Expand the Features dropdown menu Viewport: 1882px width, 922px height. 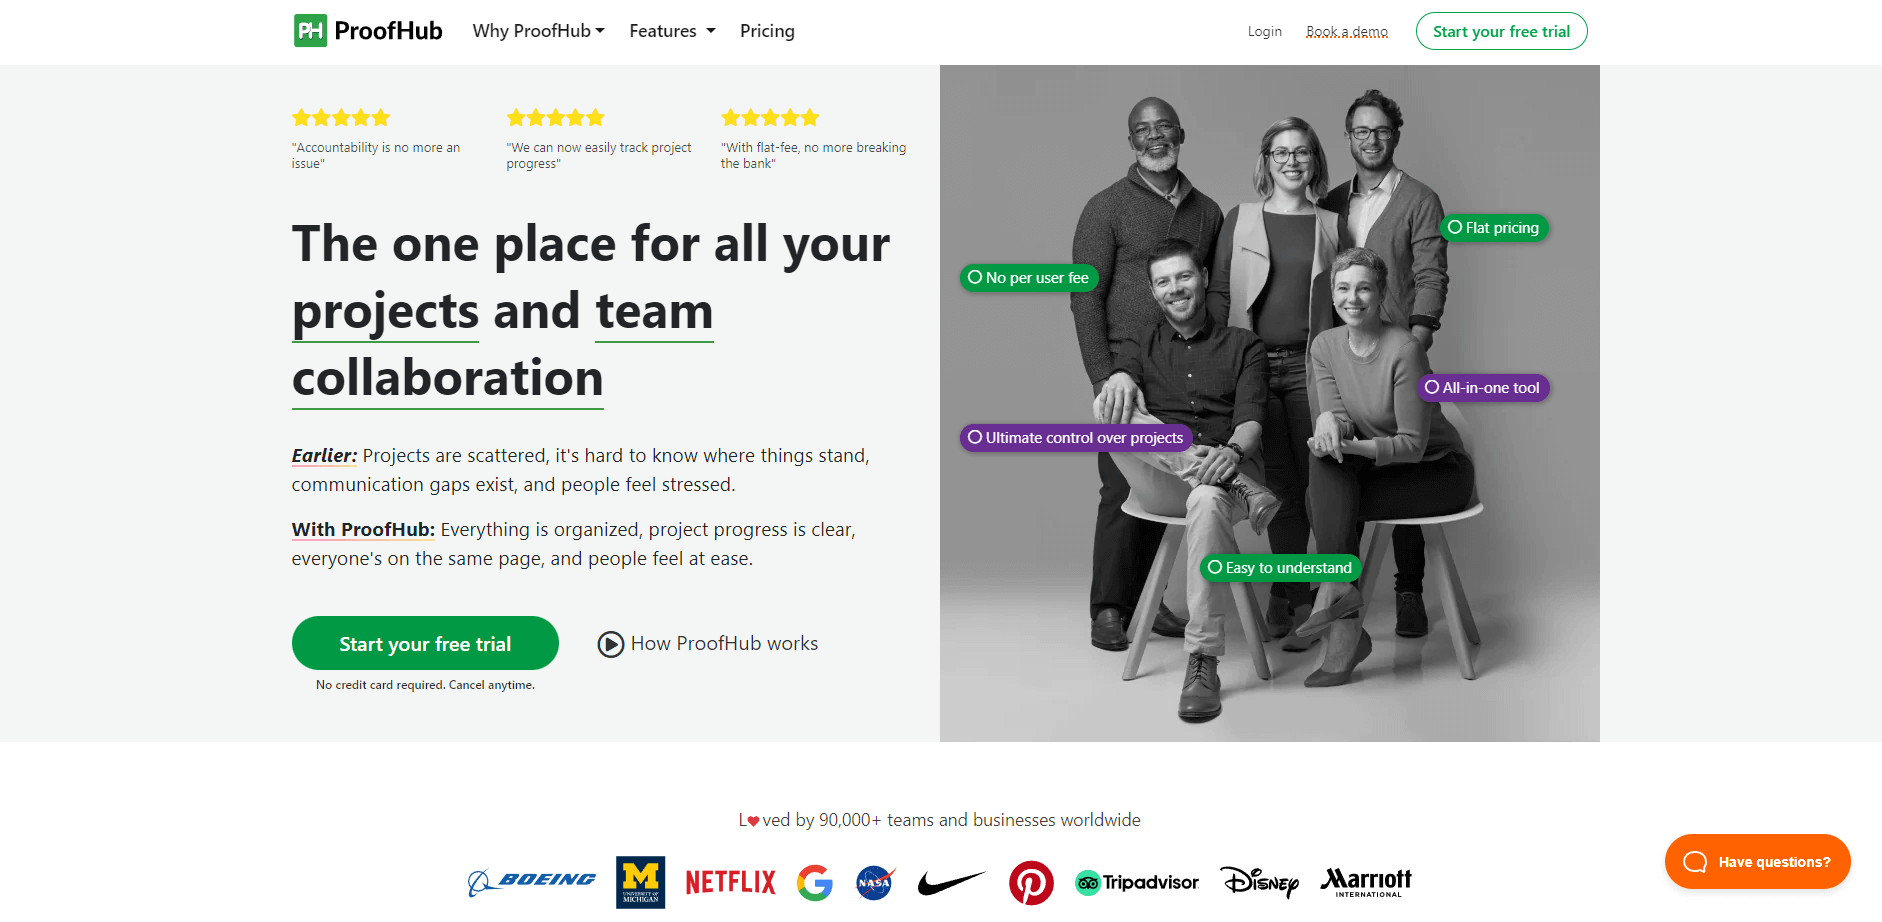pyautogui.click(x=672, y=31)
